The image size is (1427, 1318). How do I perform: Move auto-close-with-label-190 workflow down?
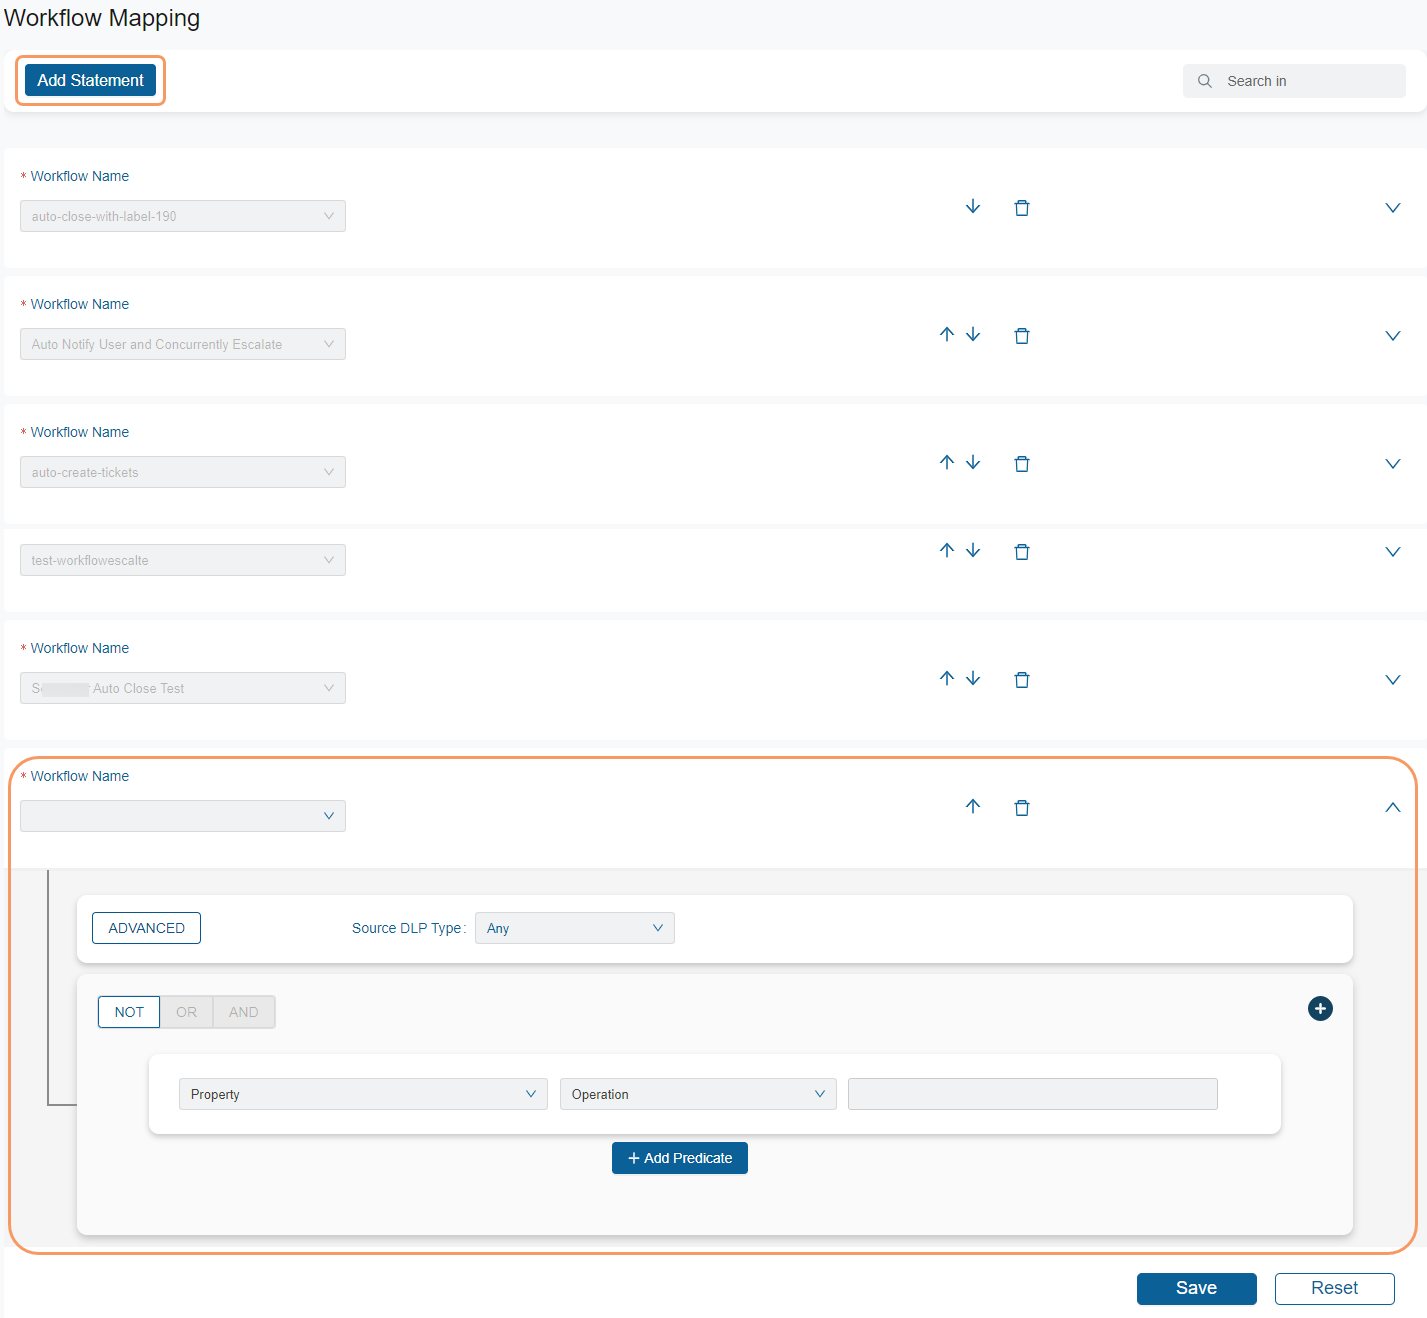973,207
